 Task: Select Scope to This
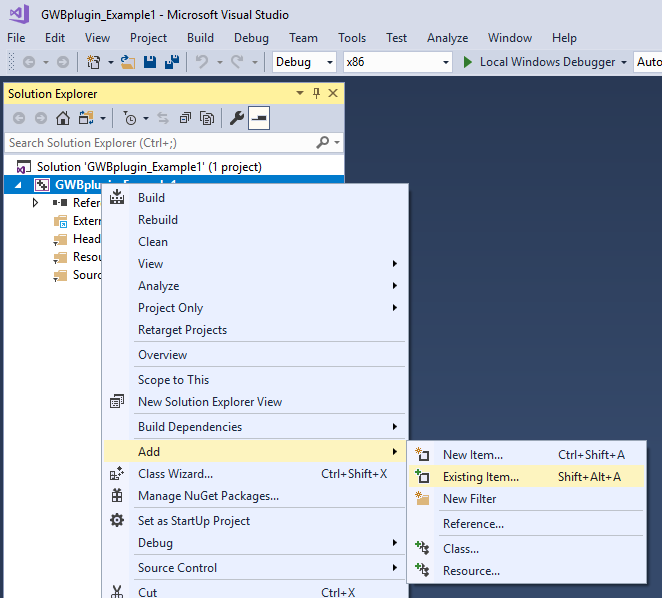(x=255, y=380)
